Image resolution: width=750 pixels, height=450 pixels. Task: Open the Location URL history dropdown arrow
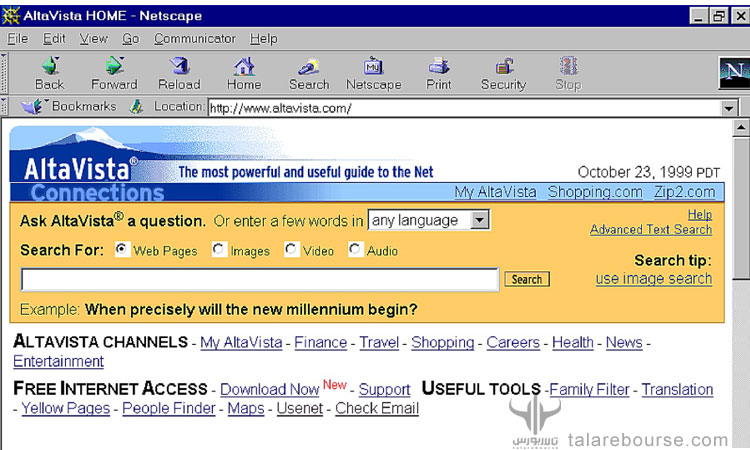coord(728,109)
